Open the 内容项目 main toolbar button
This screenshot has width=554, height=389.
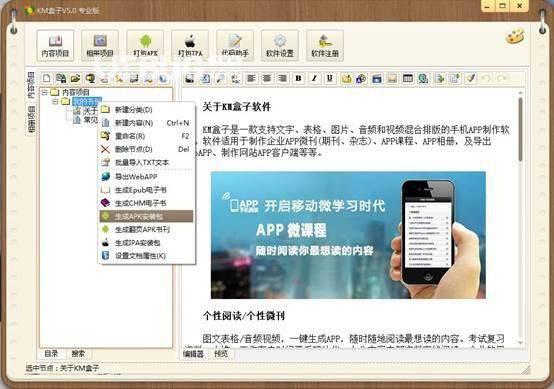pyautogui.click(x=55, y=46)
